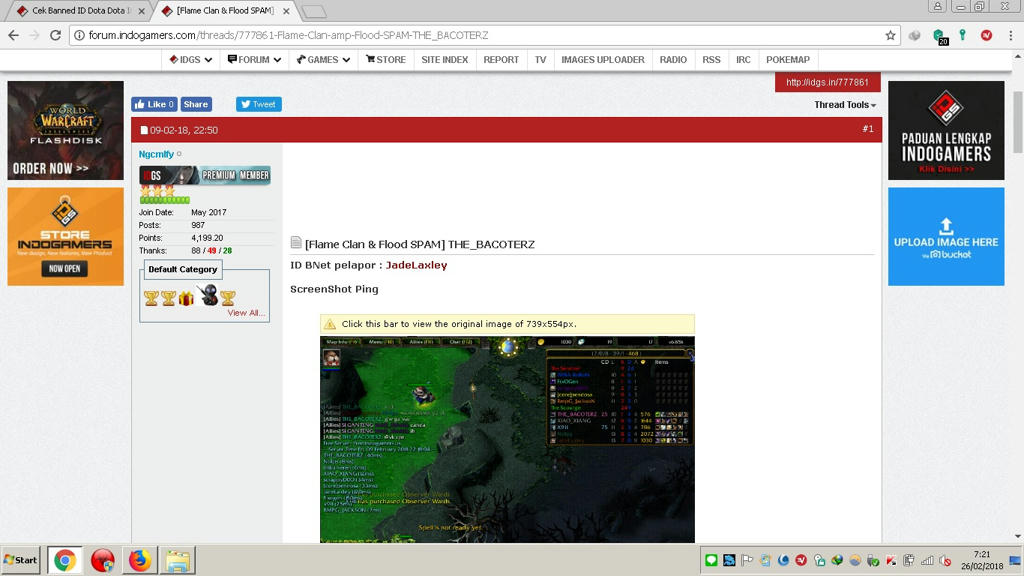
Task: View site information icon in address bar
Action: pyautogui.click(x=79, y=35)
